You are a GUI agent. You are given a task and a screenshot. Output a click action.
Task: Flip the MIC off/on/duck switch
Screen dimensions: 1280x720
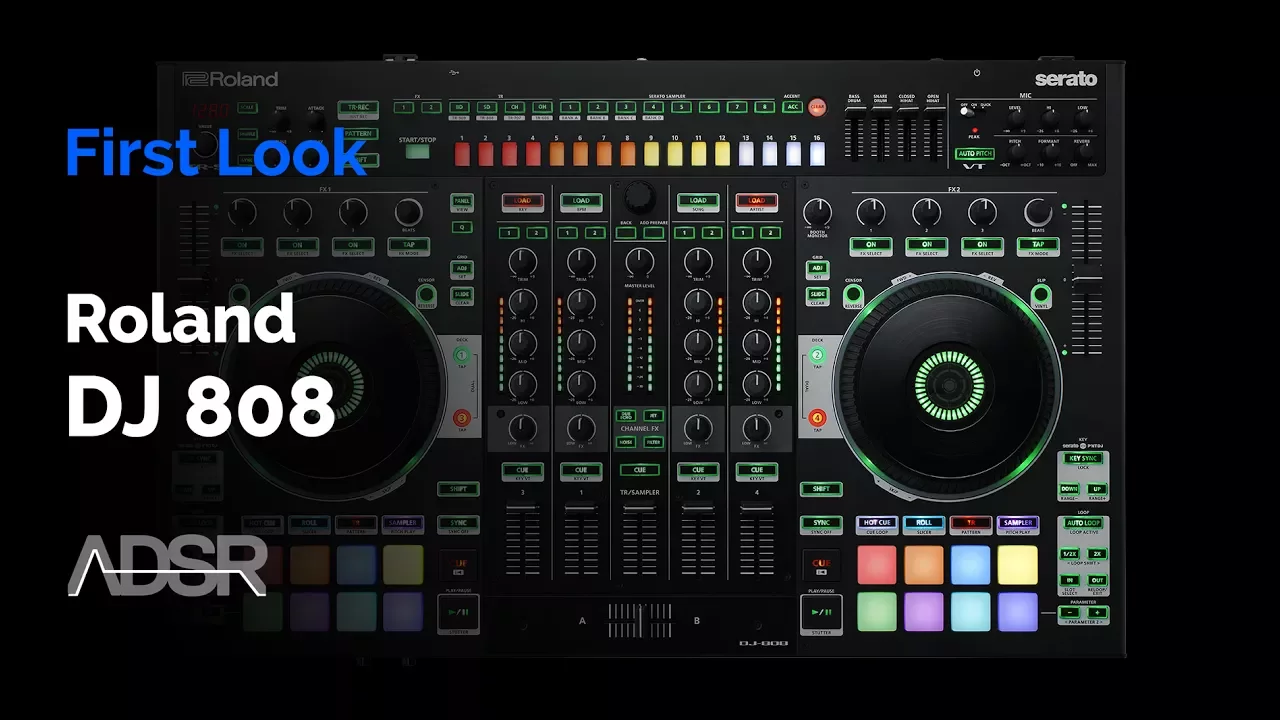[x=967, y=113]
